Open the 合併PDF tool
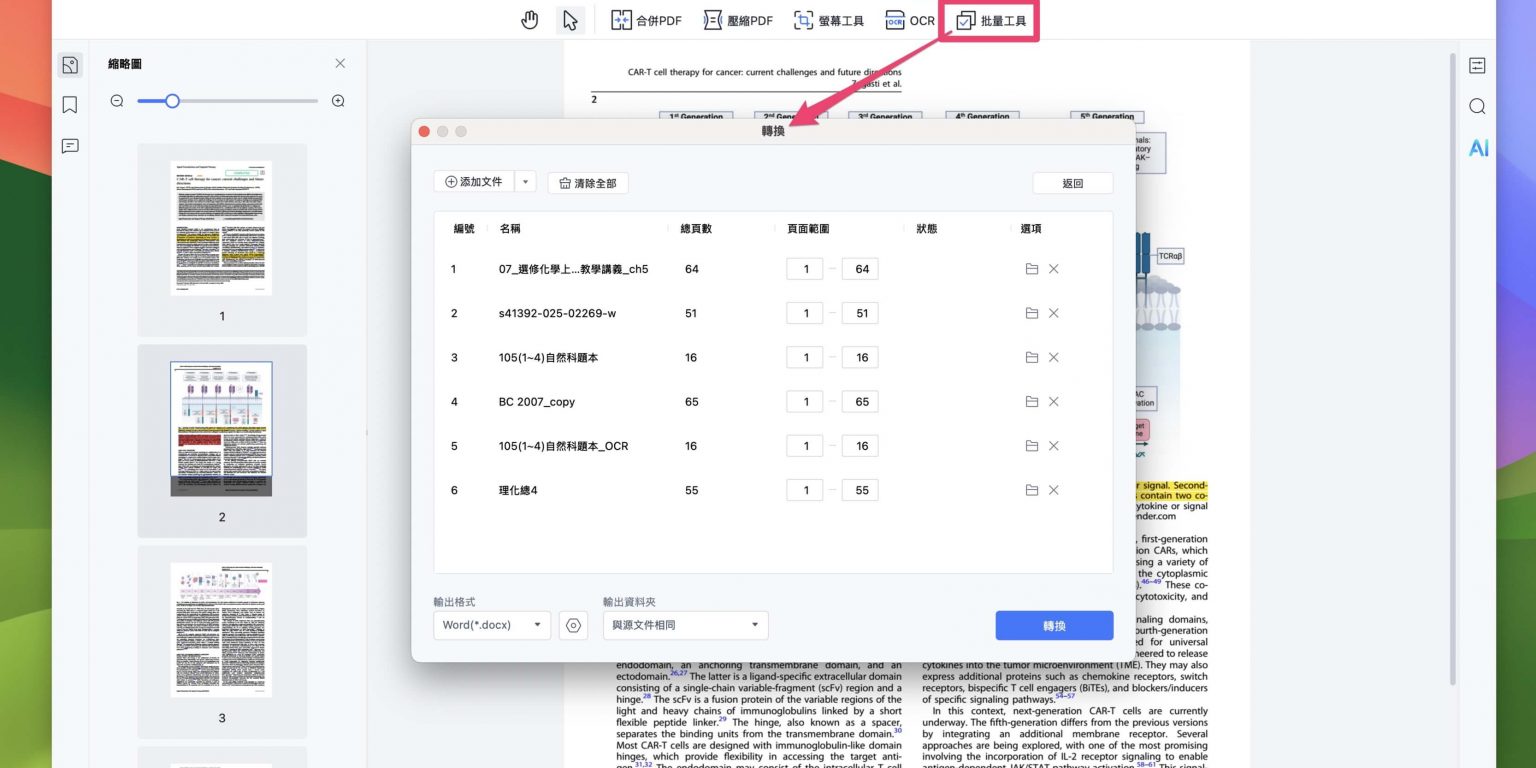 [646, 20]
